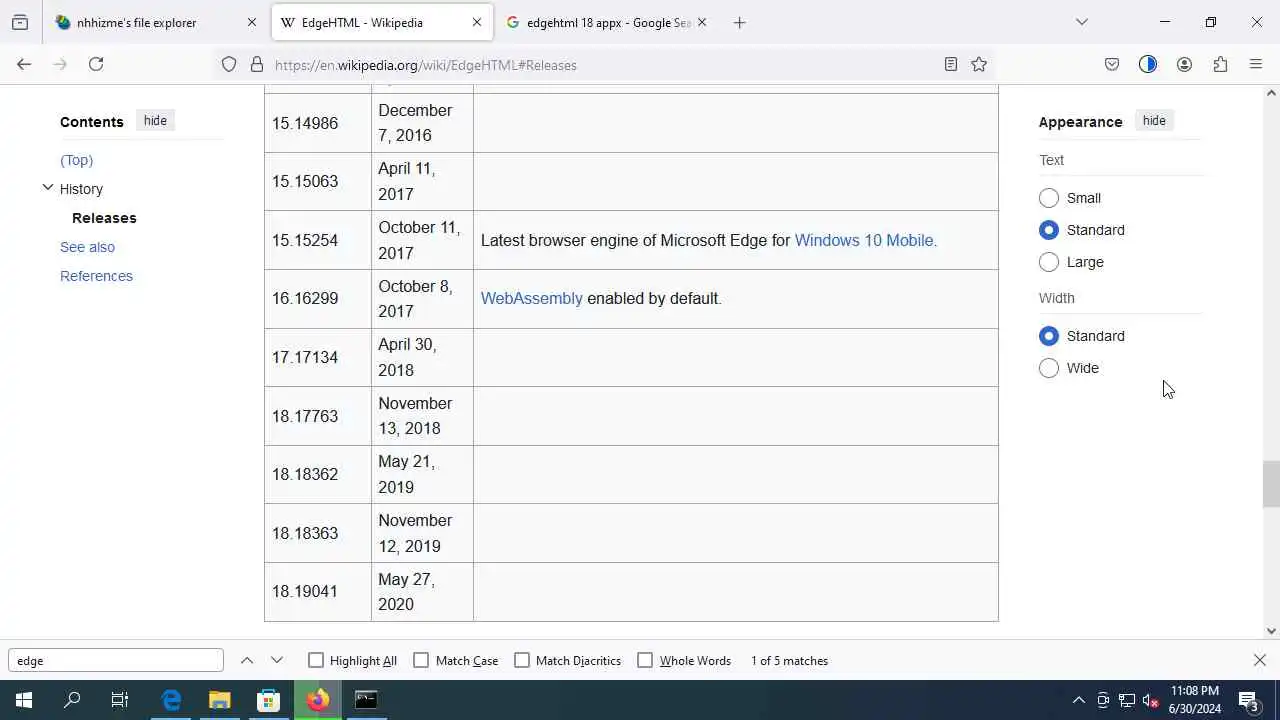Select the EdgeHTML - Wikipedia tab
This screenshot has height=720, width=1280.
point(382,22)
